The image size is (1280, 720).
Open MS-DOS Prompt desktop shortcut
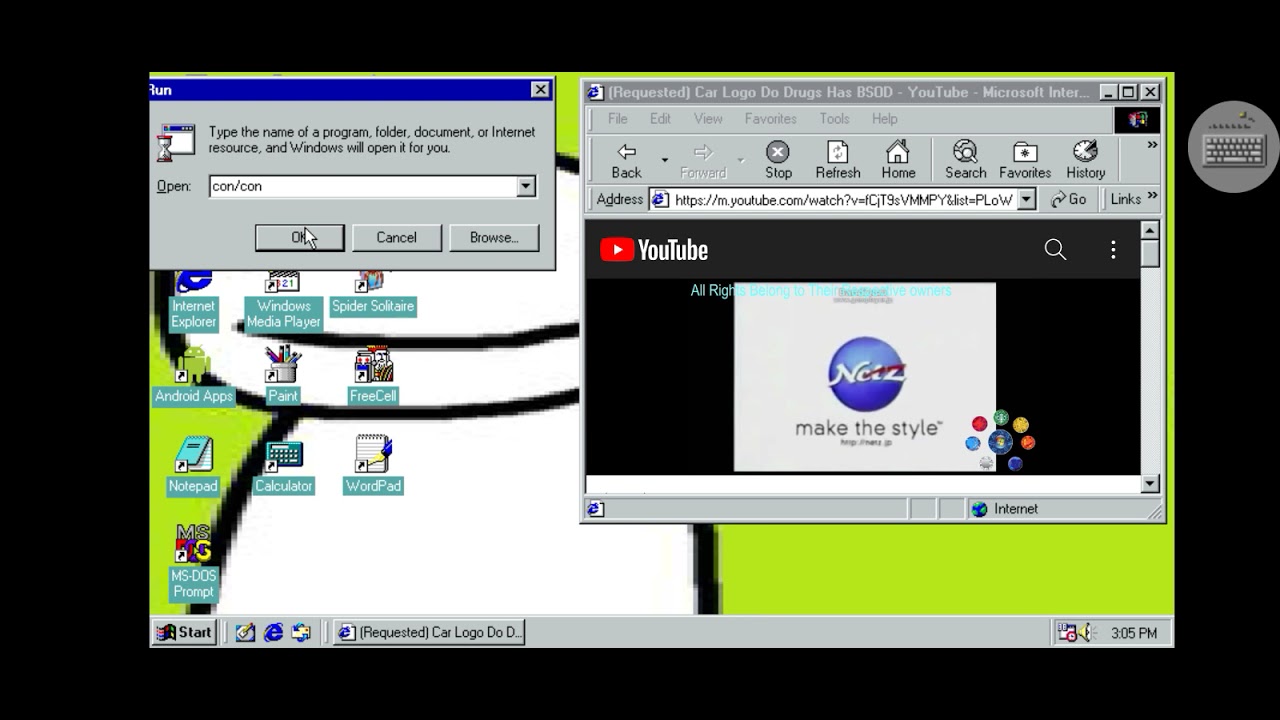(193, 562)
